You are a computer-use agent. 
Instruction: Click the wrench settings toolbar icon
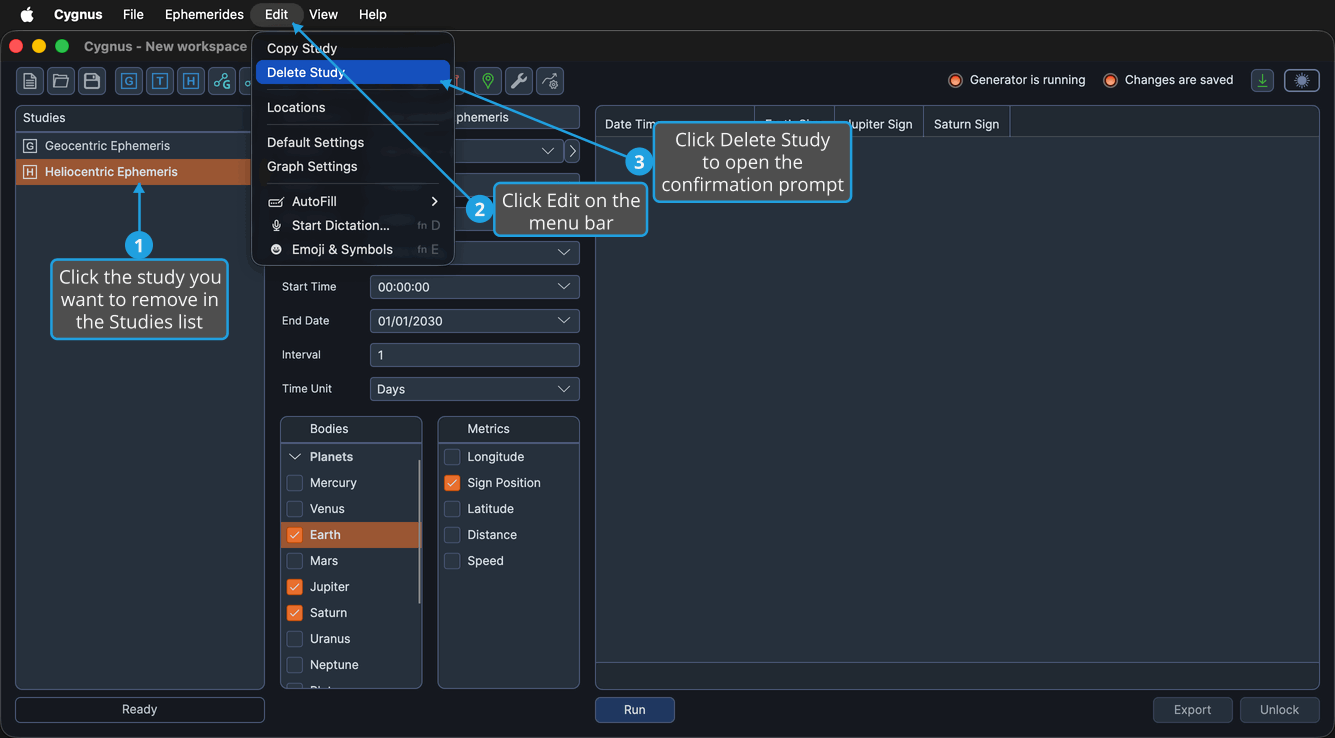[x=519, y=81]
